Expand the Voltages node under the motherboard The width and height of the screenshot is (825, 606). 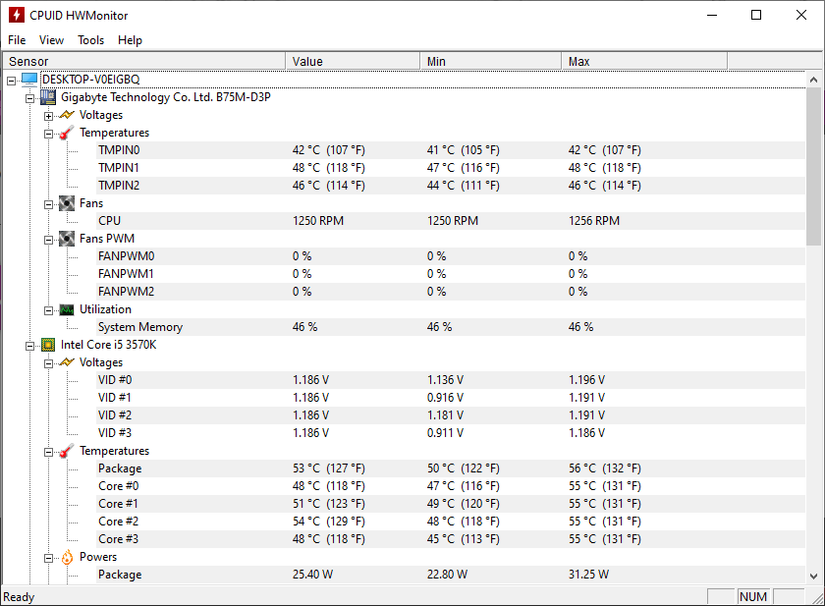pyautogui.click(x=48, y=115)
